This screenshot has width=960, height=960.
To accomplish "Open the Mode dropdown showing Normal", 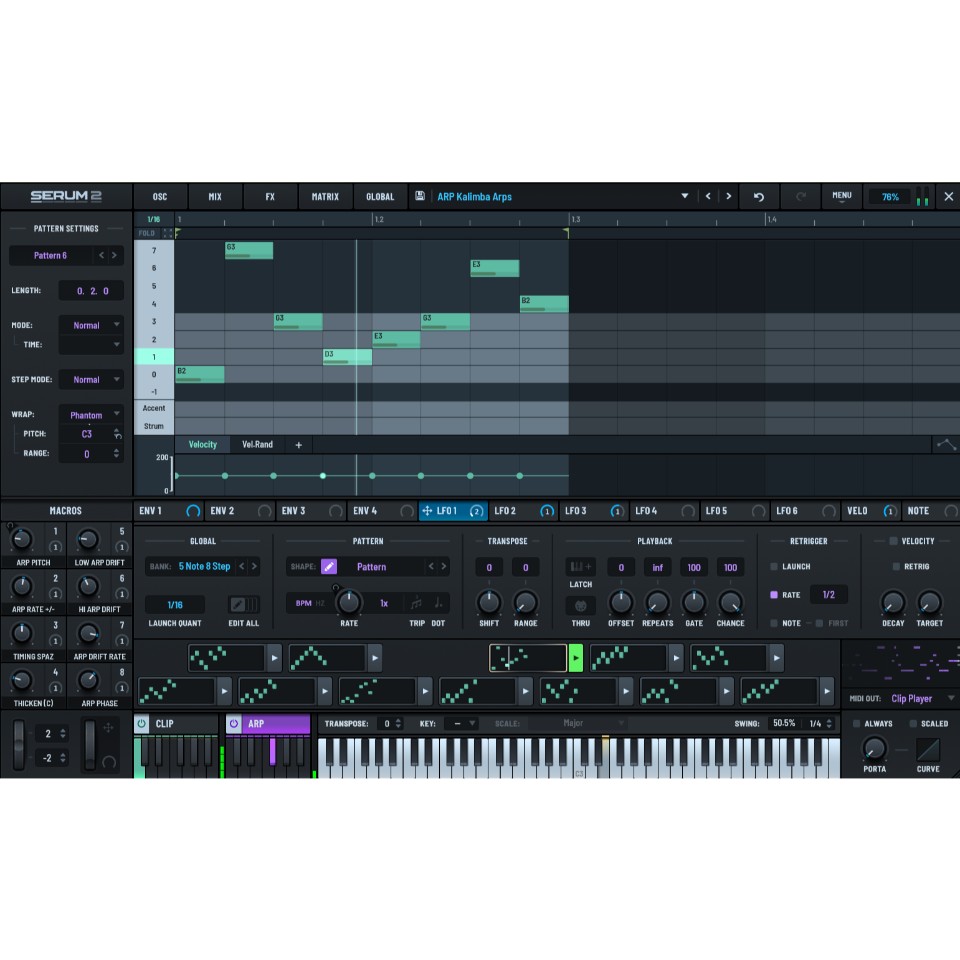I will [91, 324].
